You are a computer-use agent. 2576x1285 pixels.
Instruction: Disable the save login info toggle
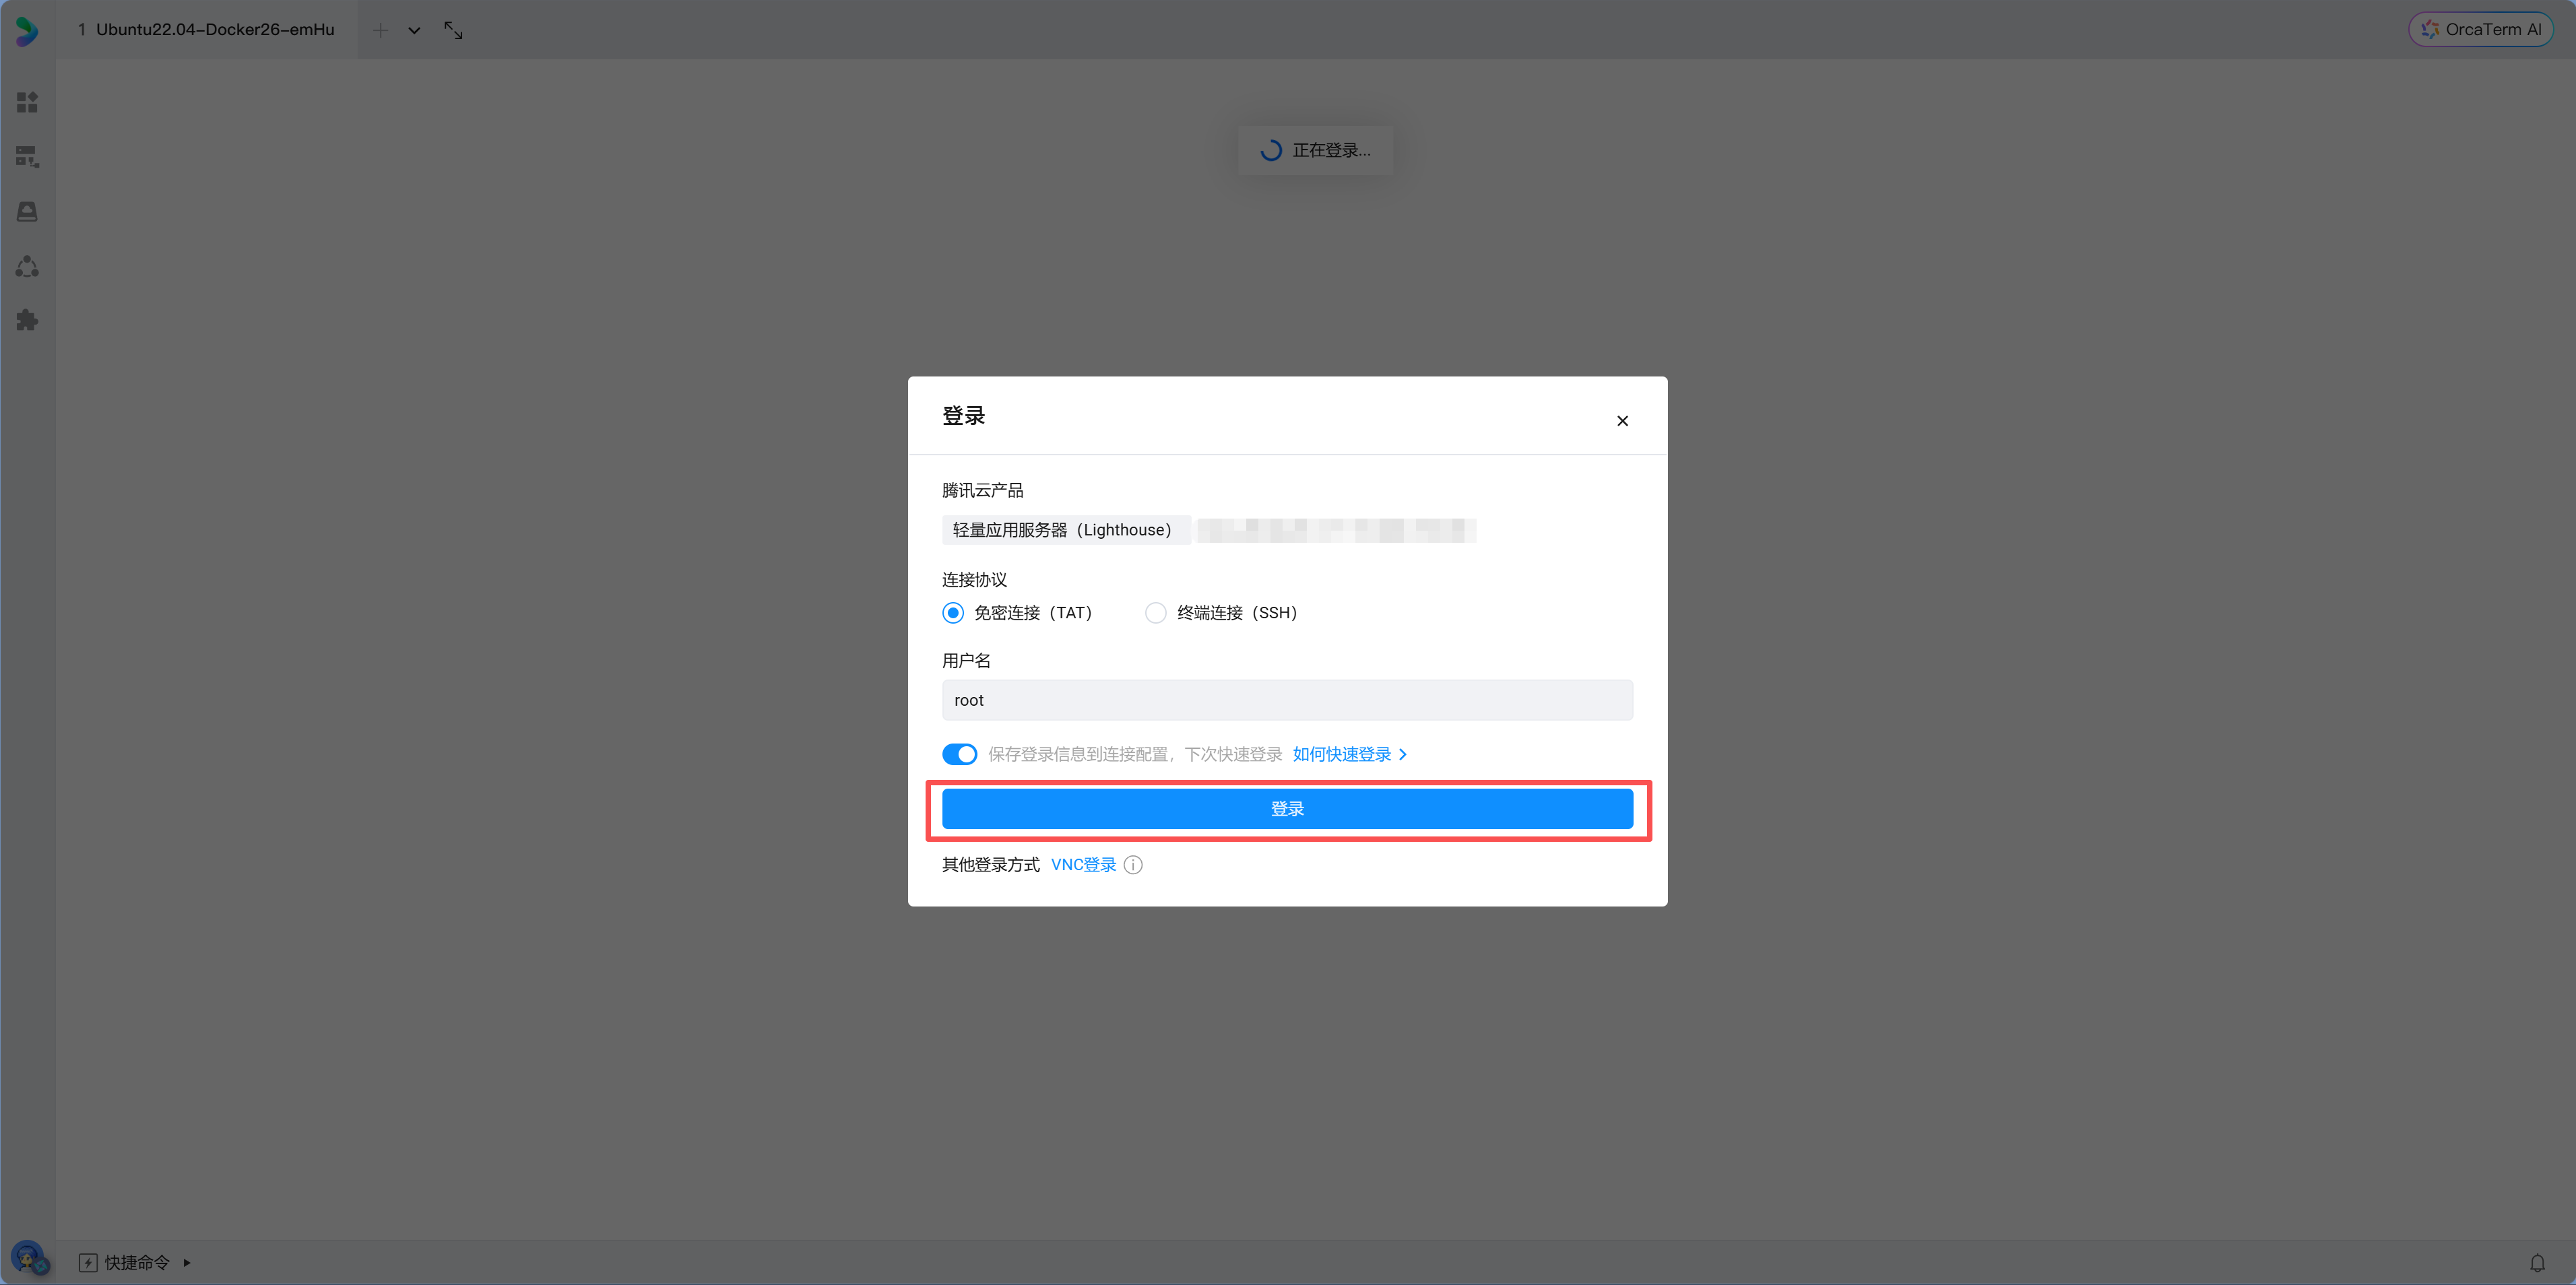pyautogui.click(x=959, y=754)
